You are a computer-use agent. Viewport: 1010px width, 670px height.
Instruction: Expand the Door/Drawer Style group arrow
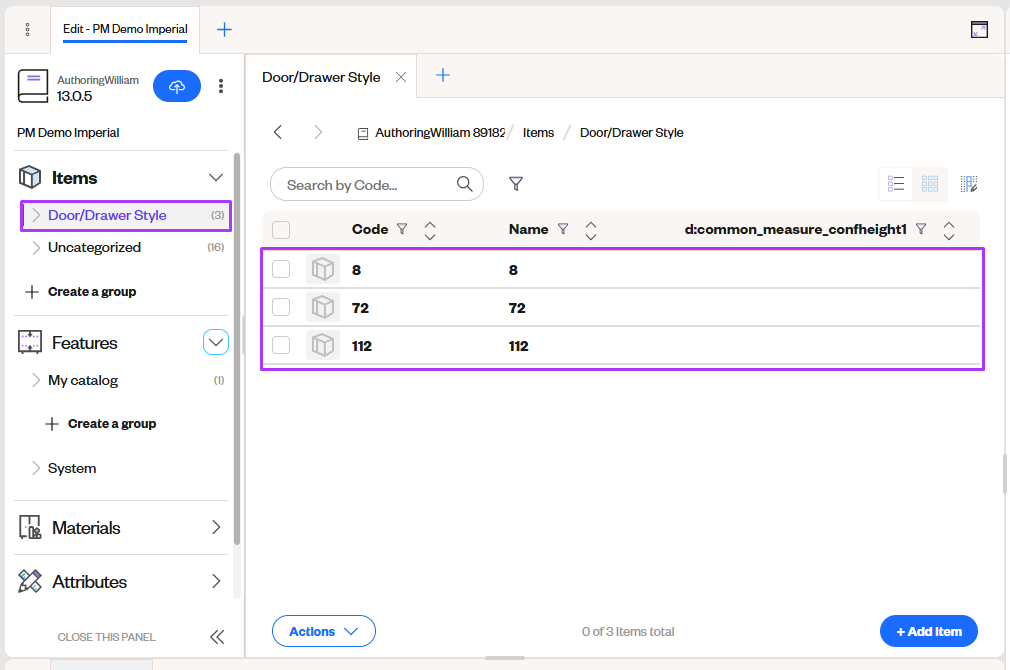pyautogui.click(x=36, y=215)
